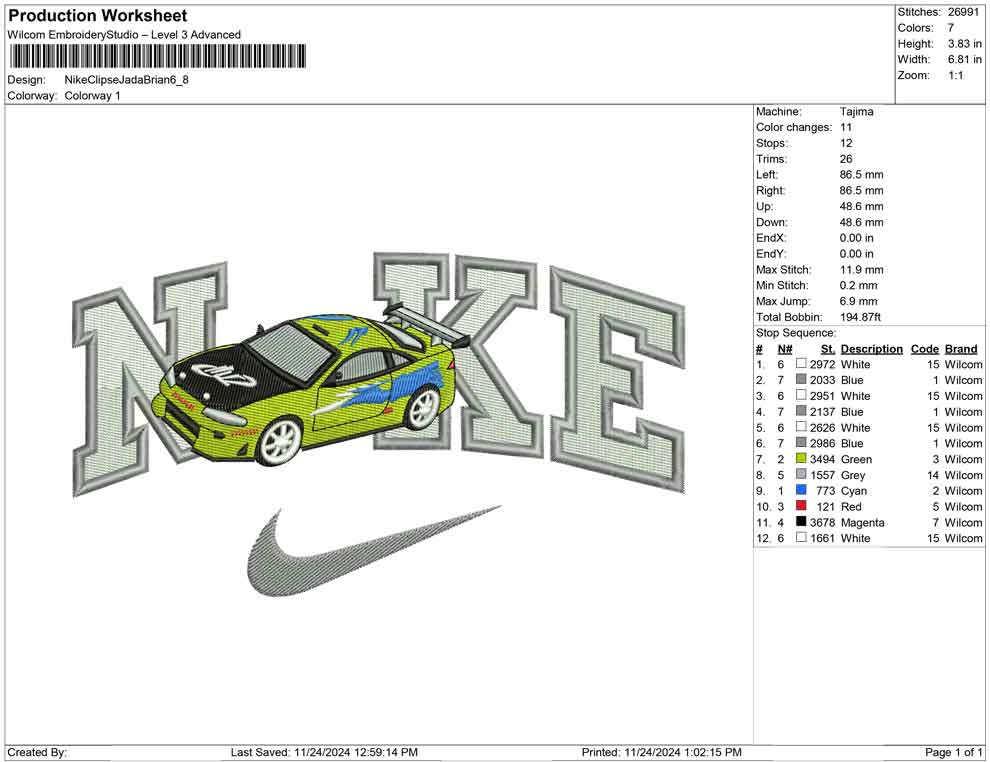
Task: Click Page 1 of 1 in the footer
Action: 953,753
